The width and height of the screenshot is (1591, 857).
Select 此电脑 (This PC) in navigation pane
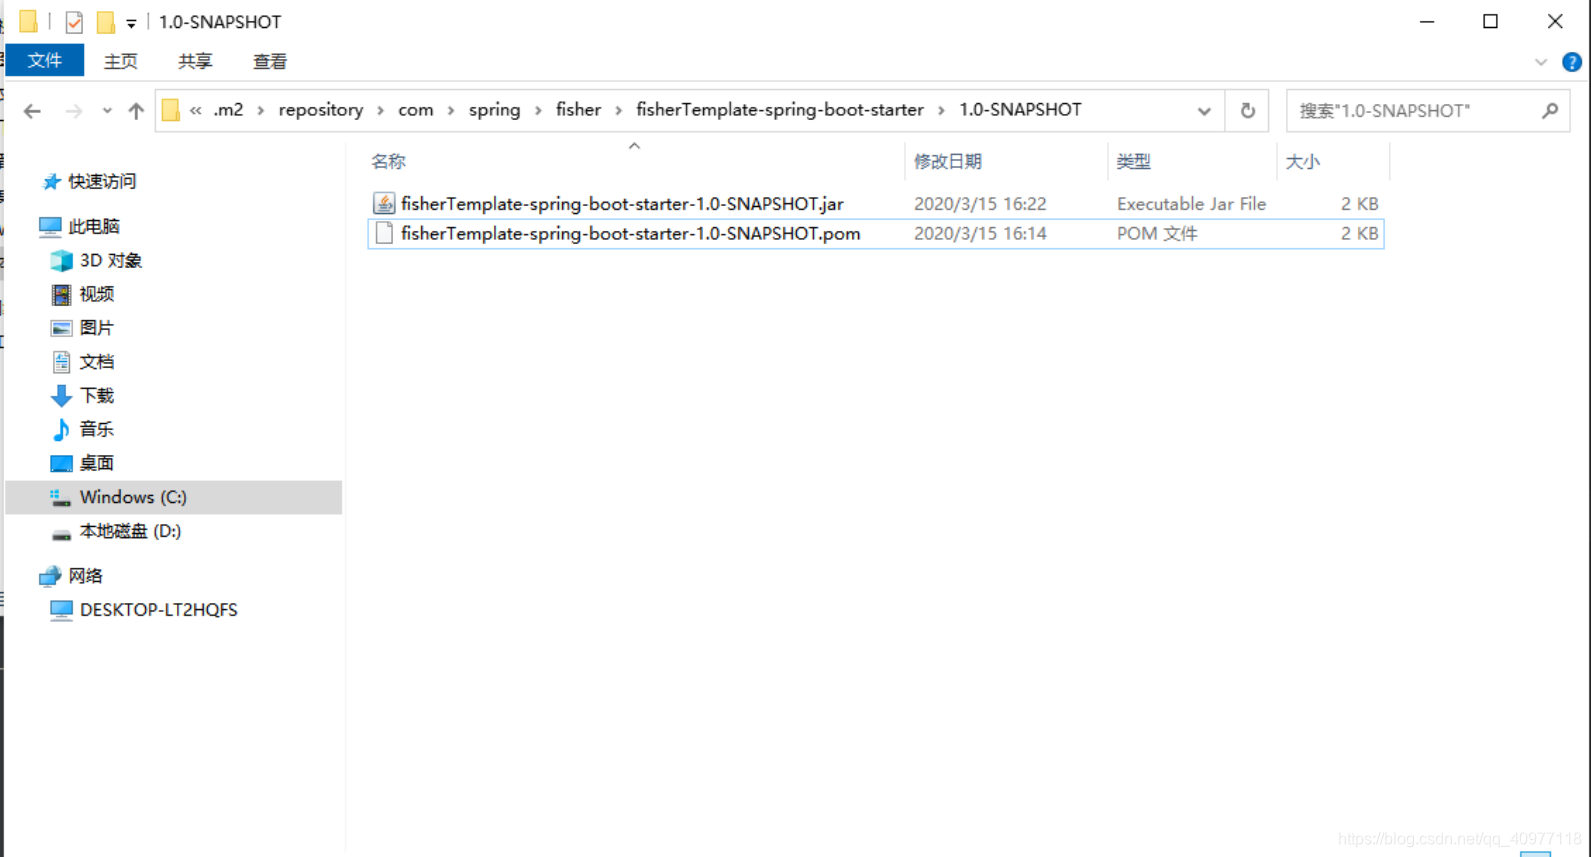94,226
